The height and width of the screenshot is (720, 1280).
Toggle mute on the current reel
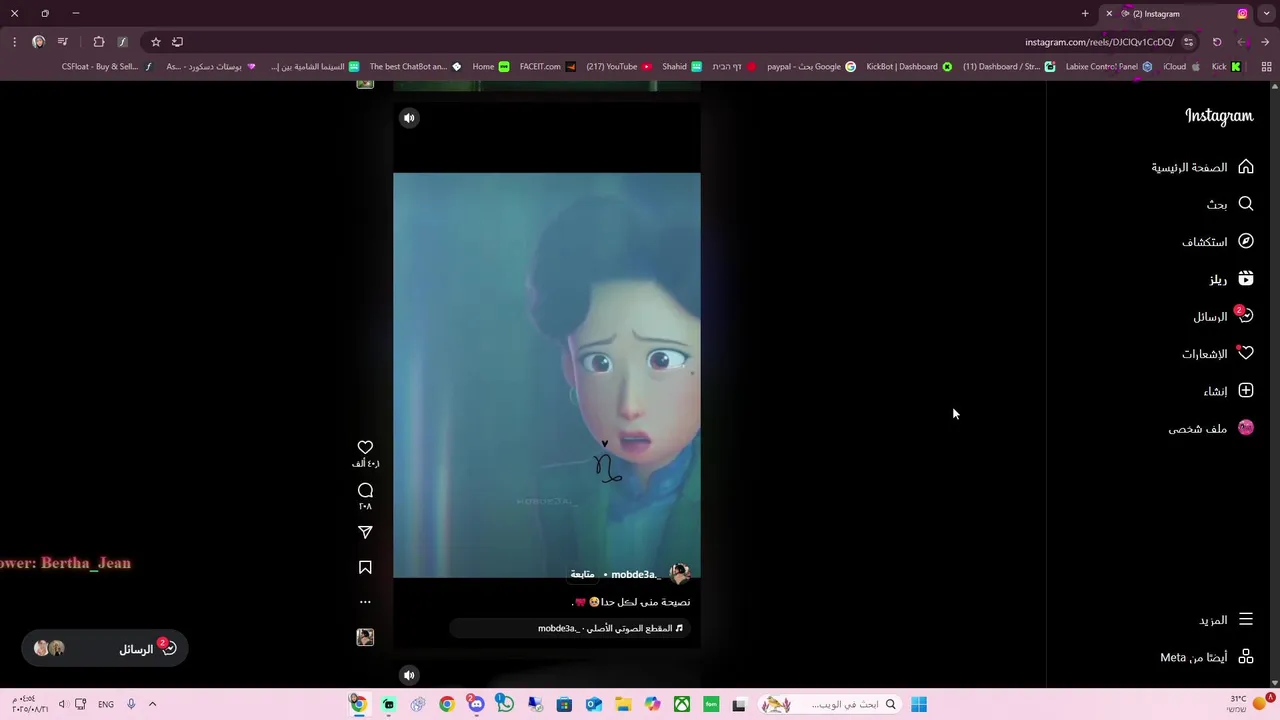click(x=409, y=118)
